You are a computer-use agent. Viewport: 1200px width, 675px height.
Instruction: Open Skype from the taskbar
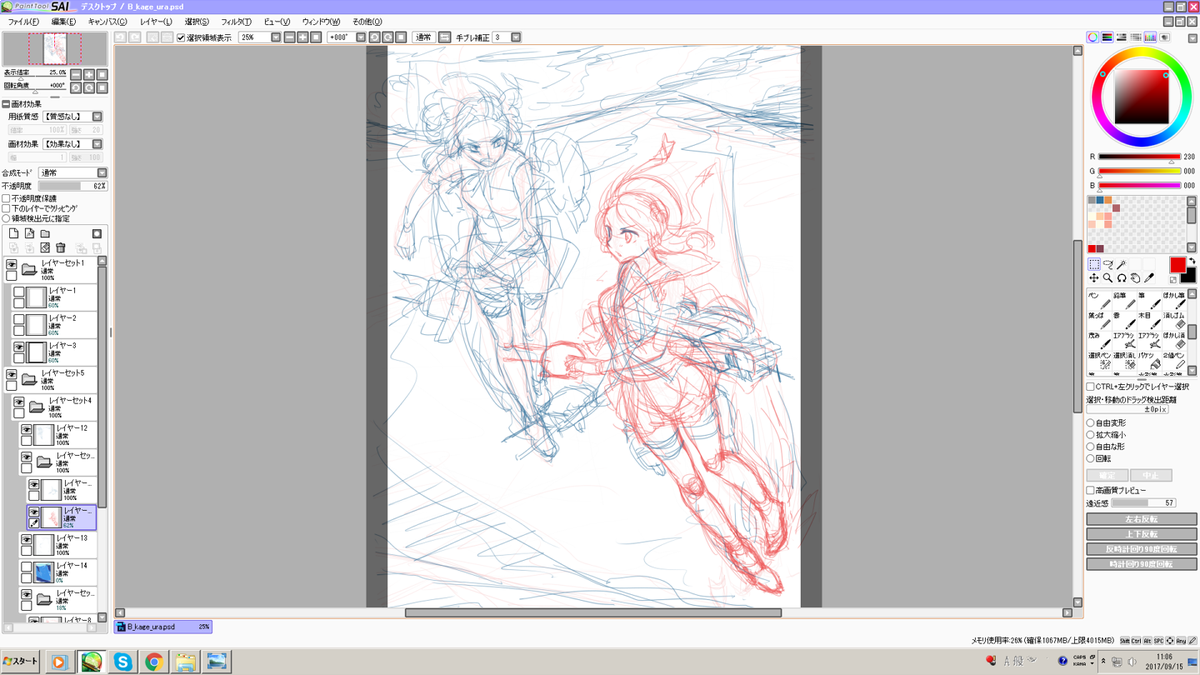tap(122, 661)
